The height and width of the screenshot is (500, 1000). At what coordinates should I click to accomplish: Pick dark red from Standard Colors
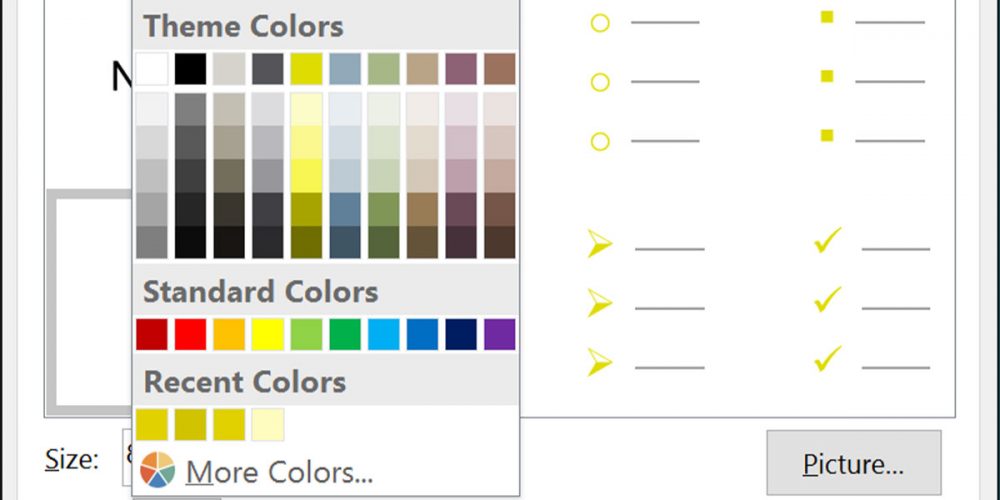[x=152, y=334]
